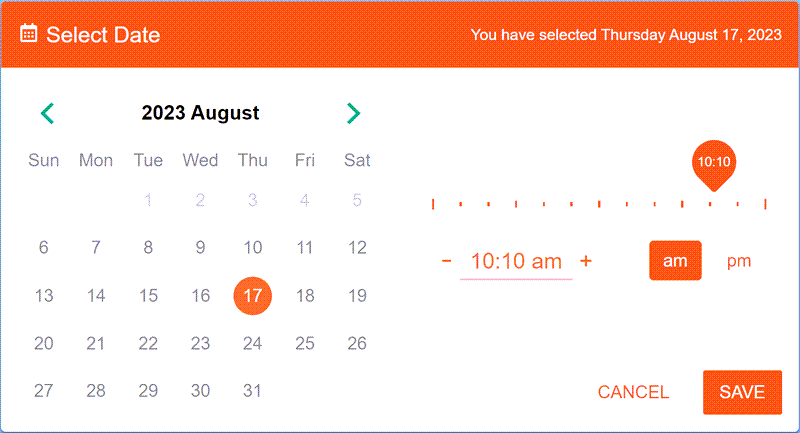Screen dimensions: 800x433
Task: Click the 10:10 am time field
Action: pos(516,262)
